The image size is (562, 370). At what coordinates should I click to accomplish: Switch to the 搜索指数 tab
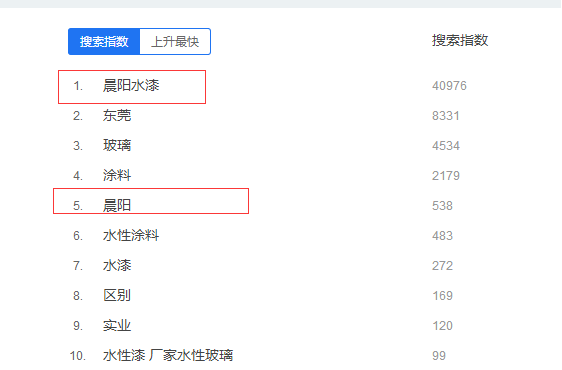coord(104,42)
